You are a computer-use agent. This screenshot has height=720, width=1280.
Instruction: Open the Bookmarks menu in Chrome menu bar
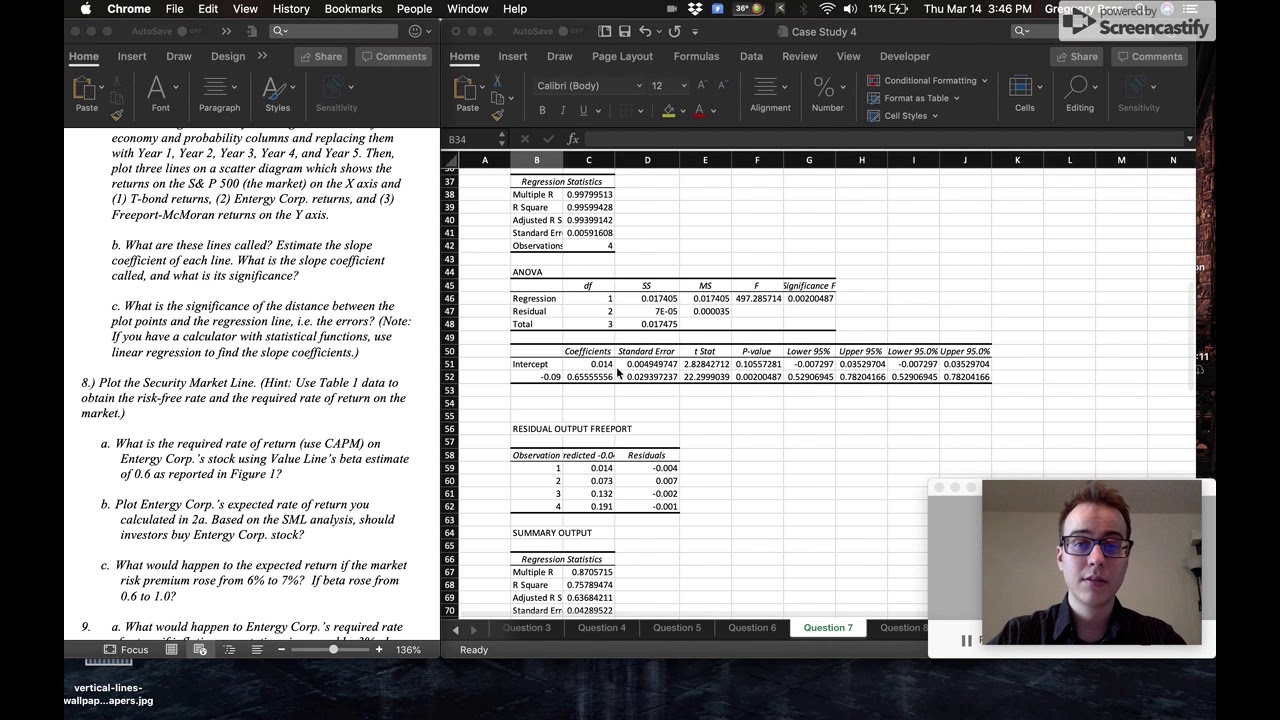click(x=353, y=9)
